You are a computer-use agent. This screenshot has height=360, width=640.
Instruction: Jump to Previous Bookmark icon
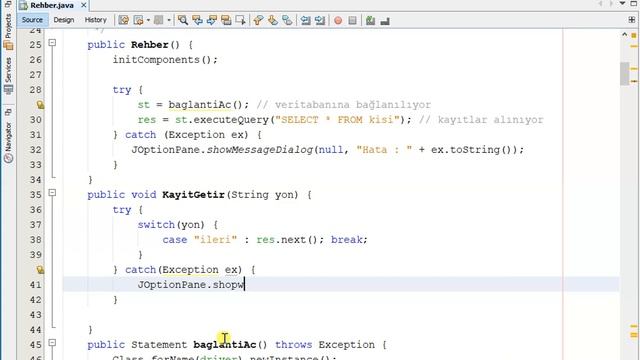click(258, 20)
